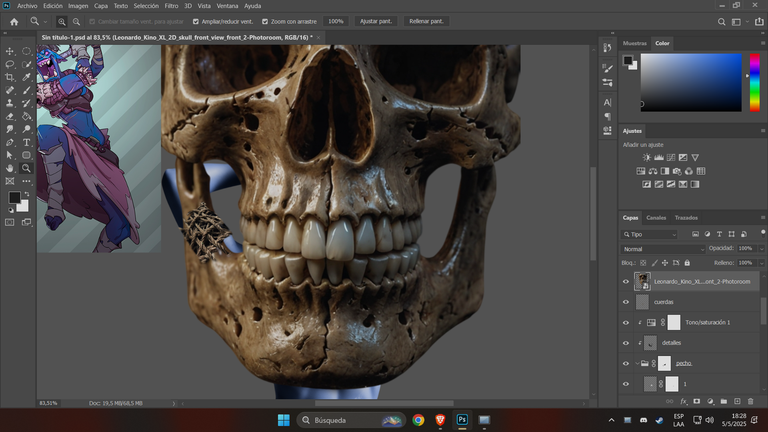The height and width of the screenshot is (432, 768).
Task: Open Chrome from the taskbar
Action: point(418,420)
